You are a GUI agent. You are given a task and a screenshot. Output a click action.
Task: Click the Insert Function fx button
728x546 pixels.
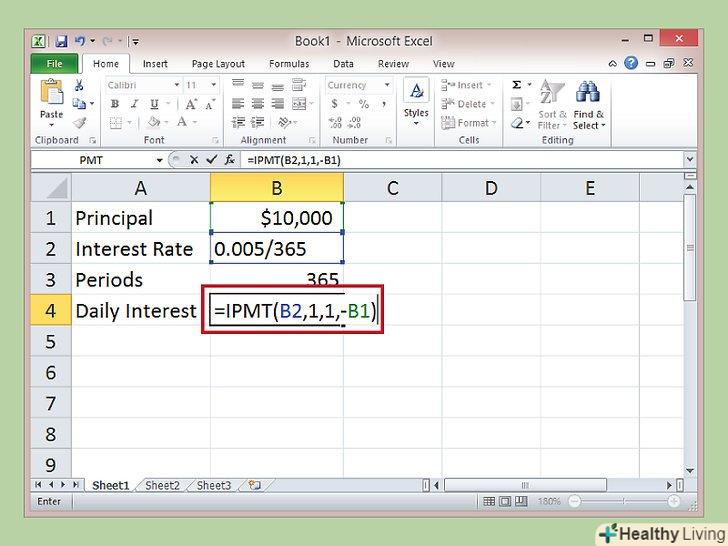(x=229, y=160)
